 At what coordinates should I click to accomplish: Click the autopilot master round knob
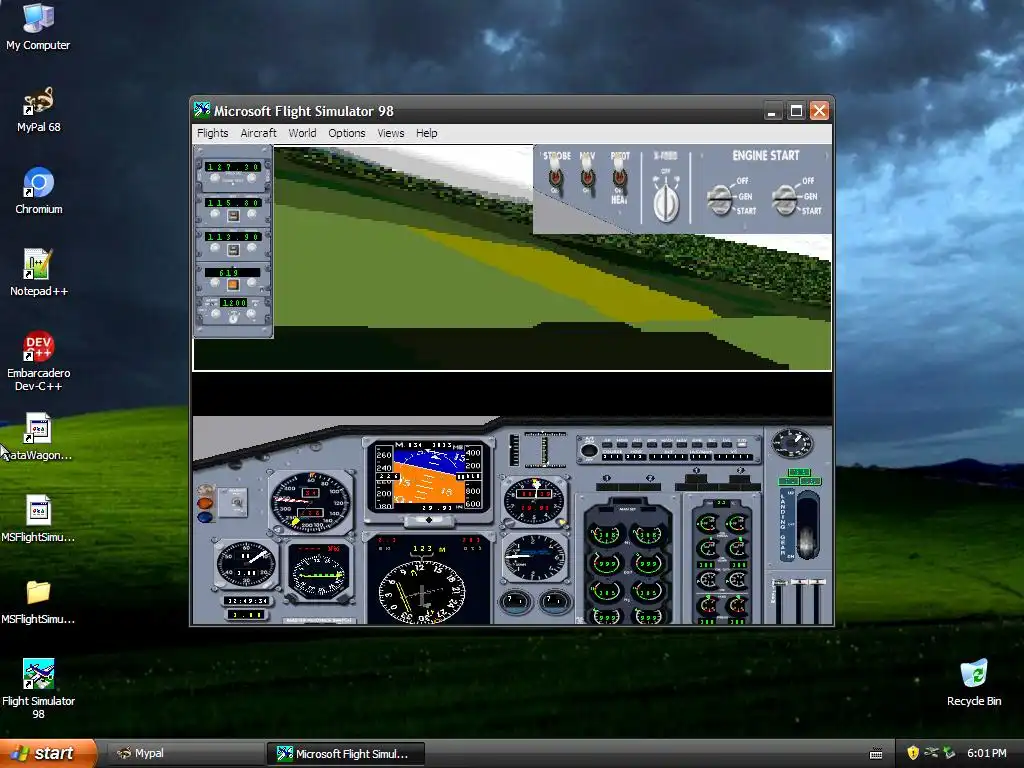pos(589,450)
